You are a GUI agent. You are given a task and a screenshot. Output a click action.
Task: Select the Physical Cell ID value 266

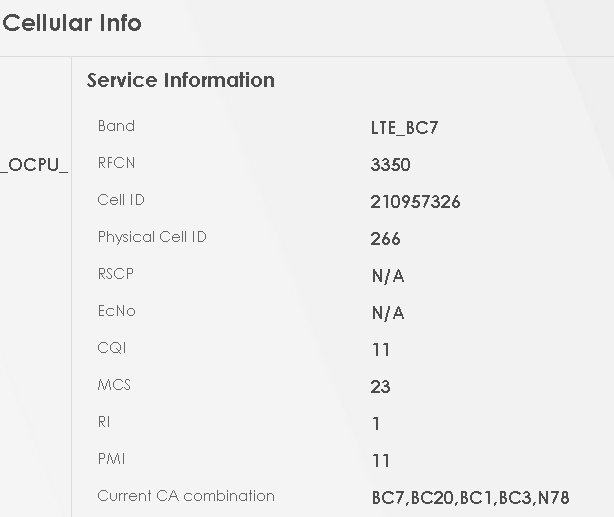[x=385, y=239]
